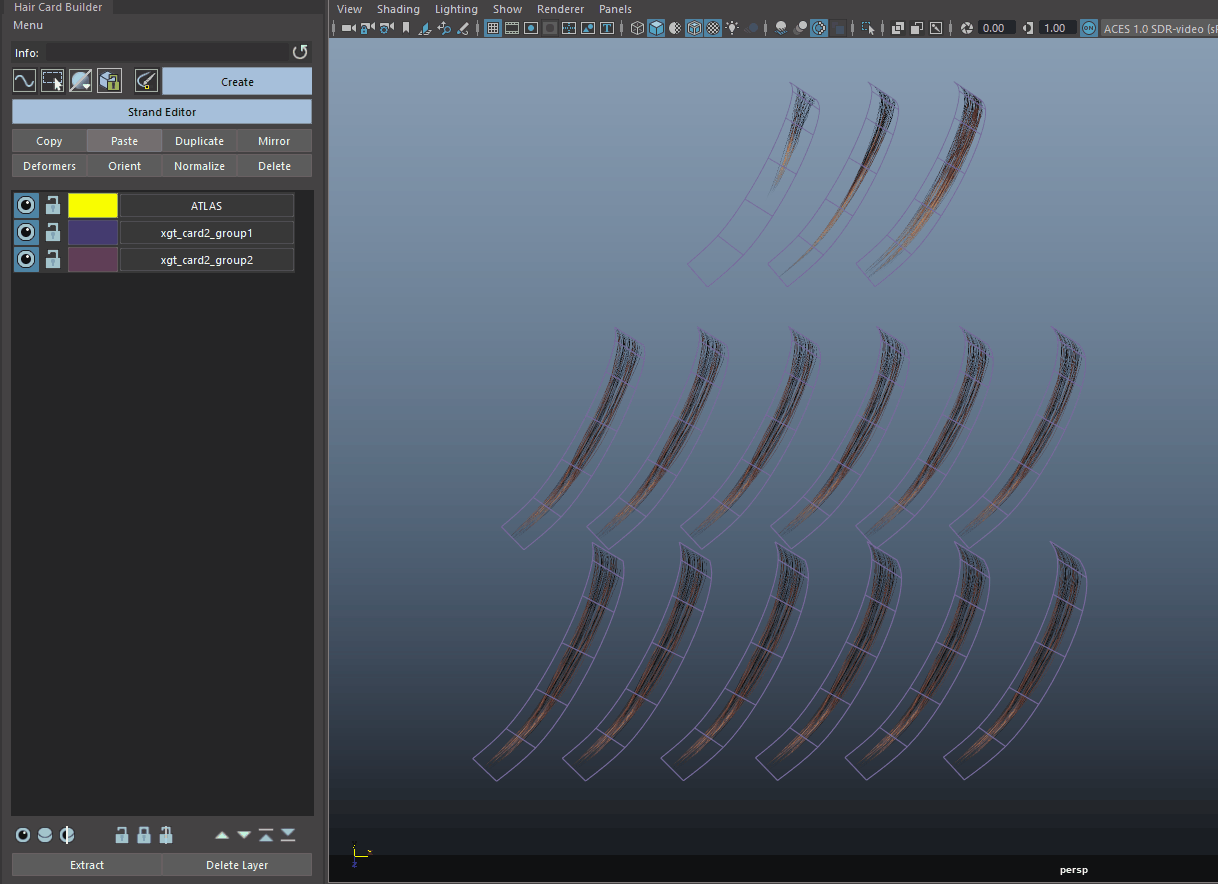
Task: Open the Hair Card Builder Menu
Action: tap(28, 25)
